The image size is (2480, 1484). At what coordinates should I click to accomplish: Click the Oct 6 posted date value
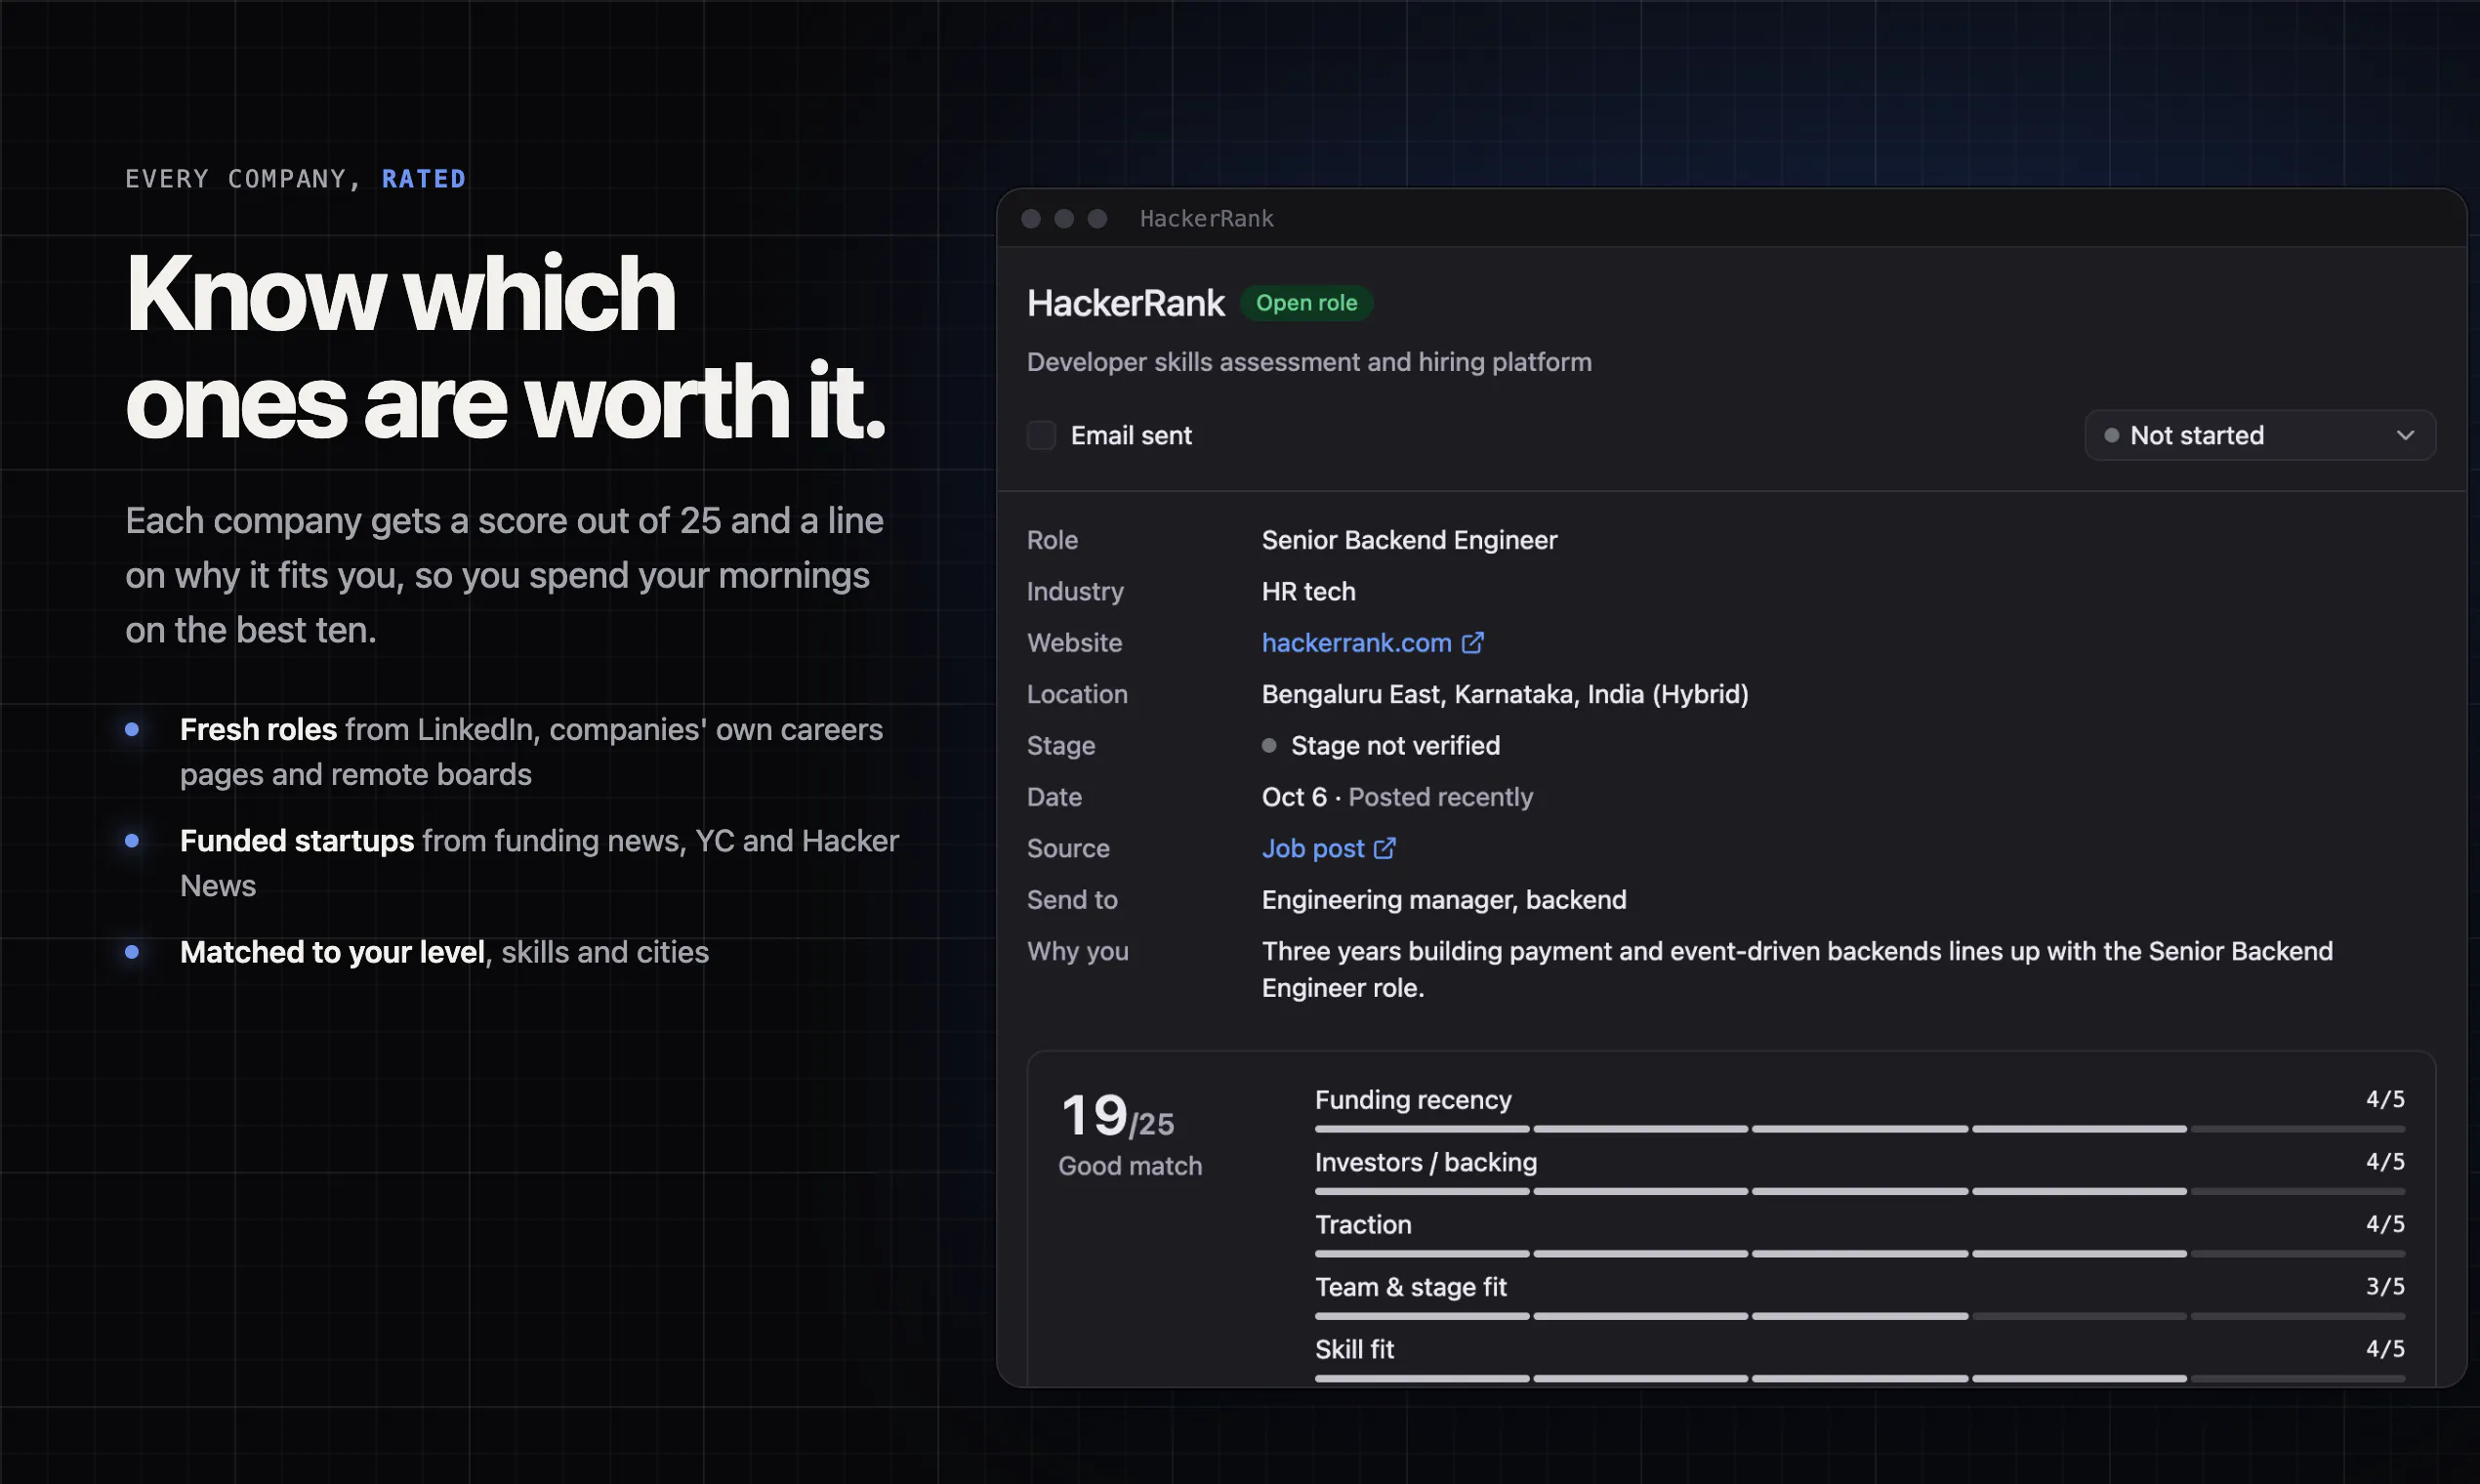(x=1397, y=797)
